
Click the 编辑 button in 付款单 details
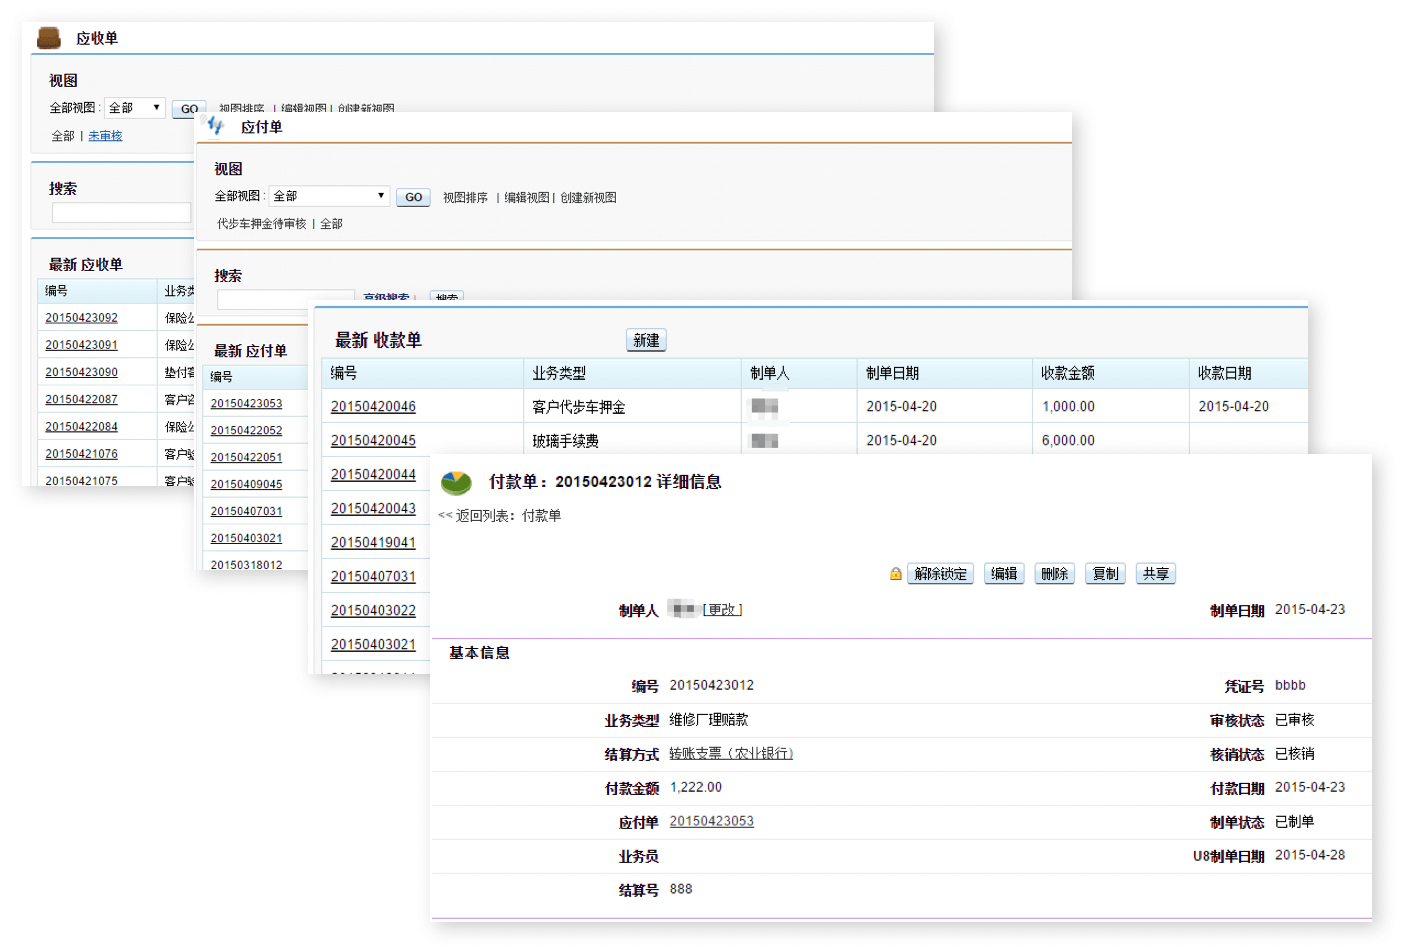[x=1004, y=574]
